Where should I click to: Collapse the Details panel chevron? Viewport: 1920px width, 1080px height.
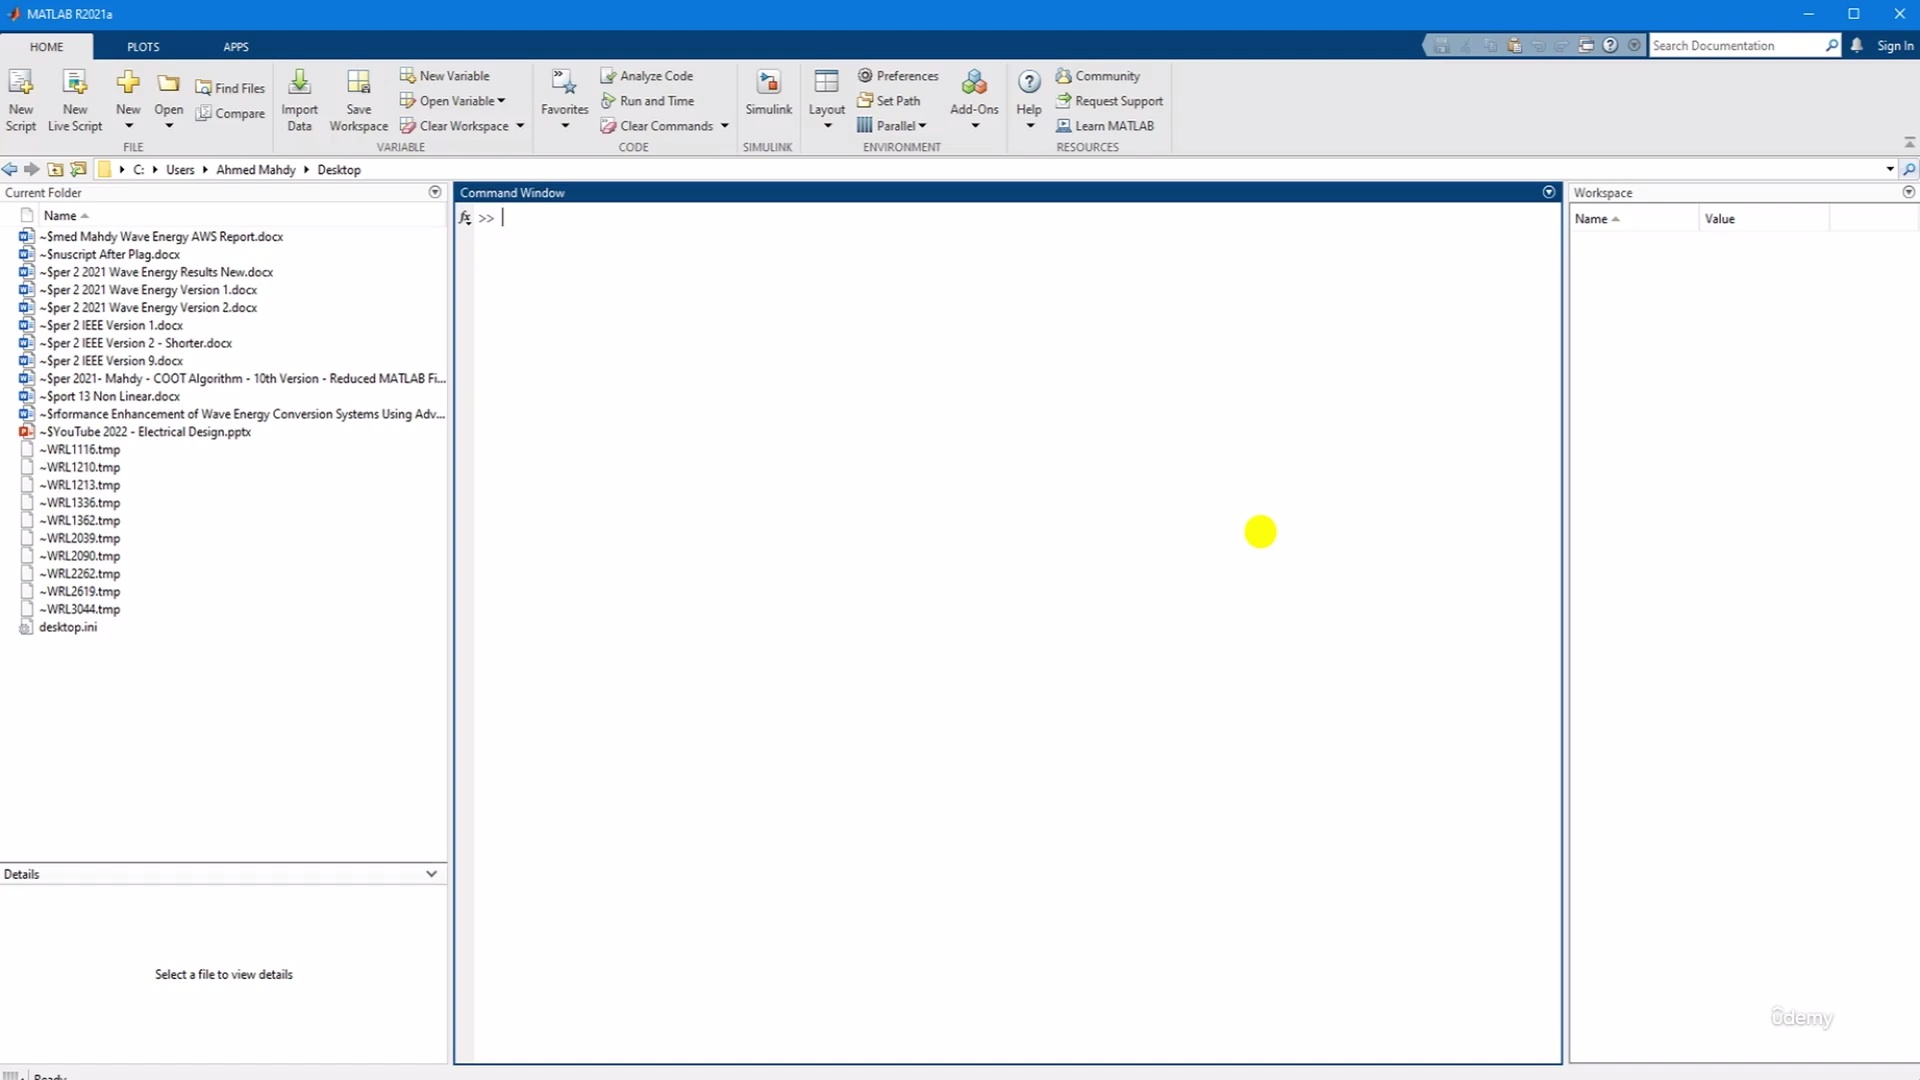(431, 874)
